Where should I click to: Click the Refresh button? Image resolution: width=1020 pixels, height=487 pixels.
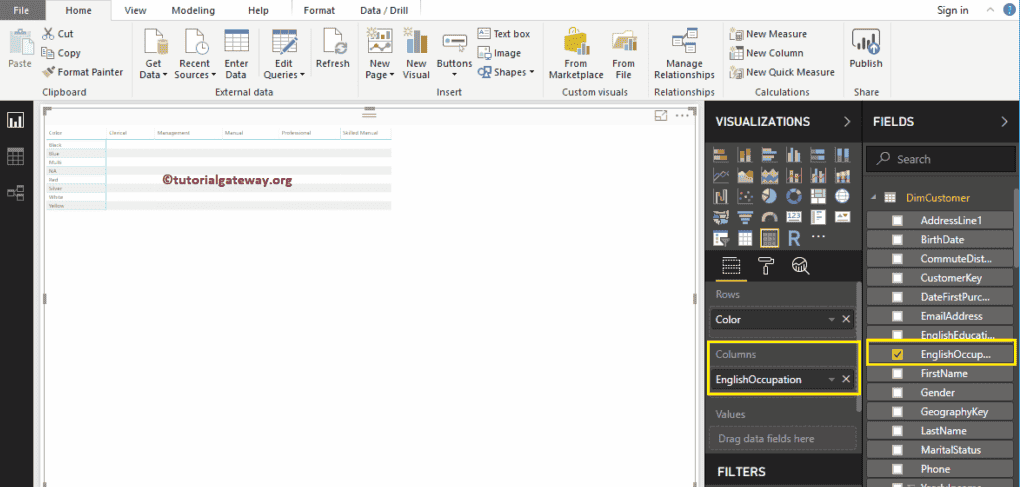(x=332, y=49)
